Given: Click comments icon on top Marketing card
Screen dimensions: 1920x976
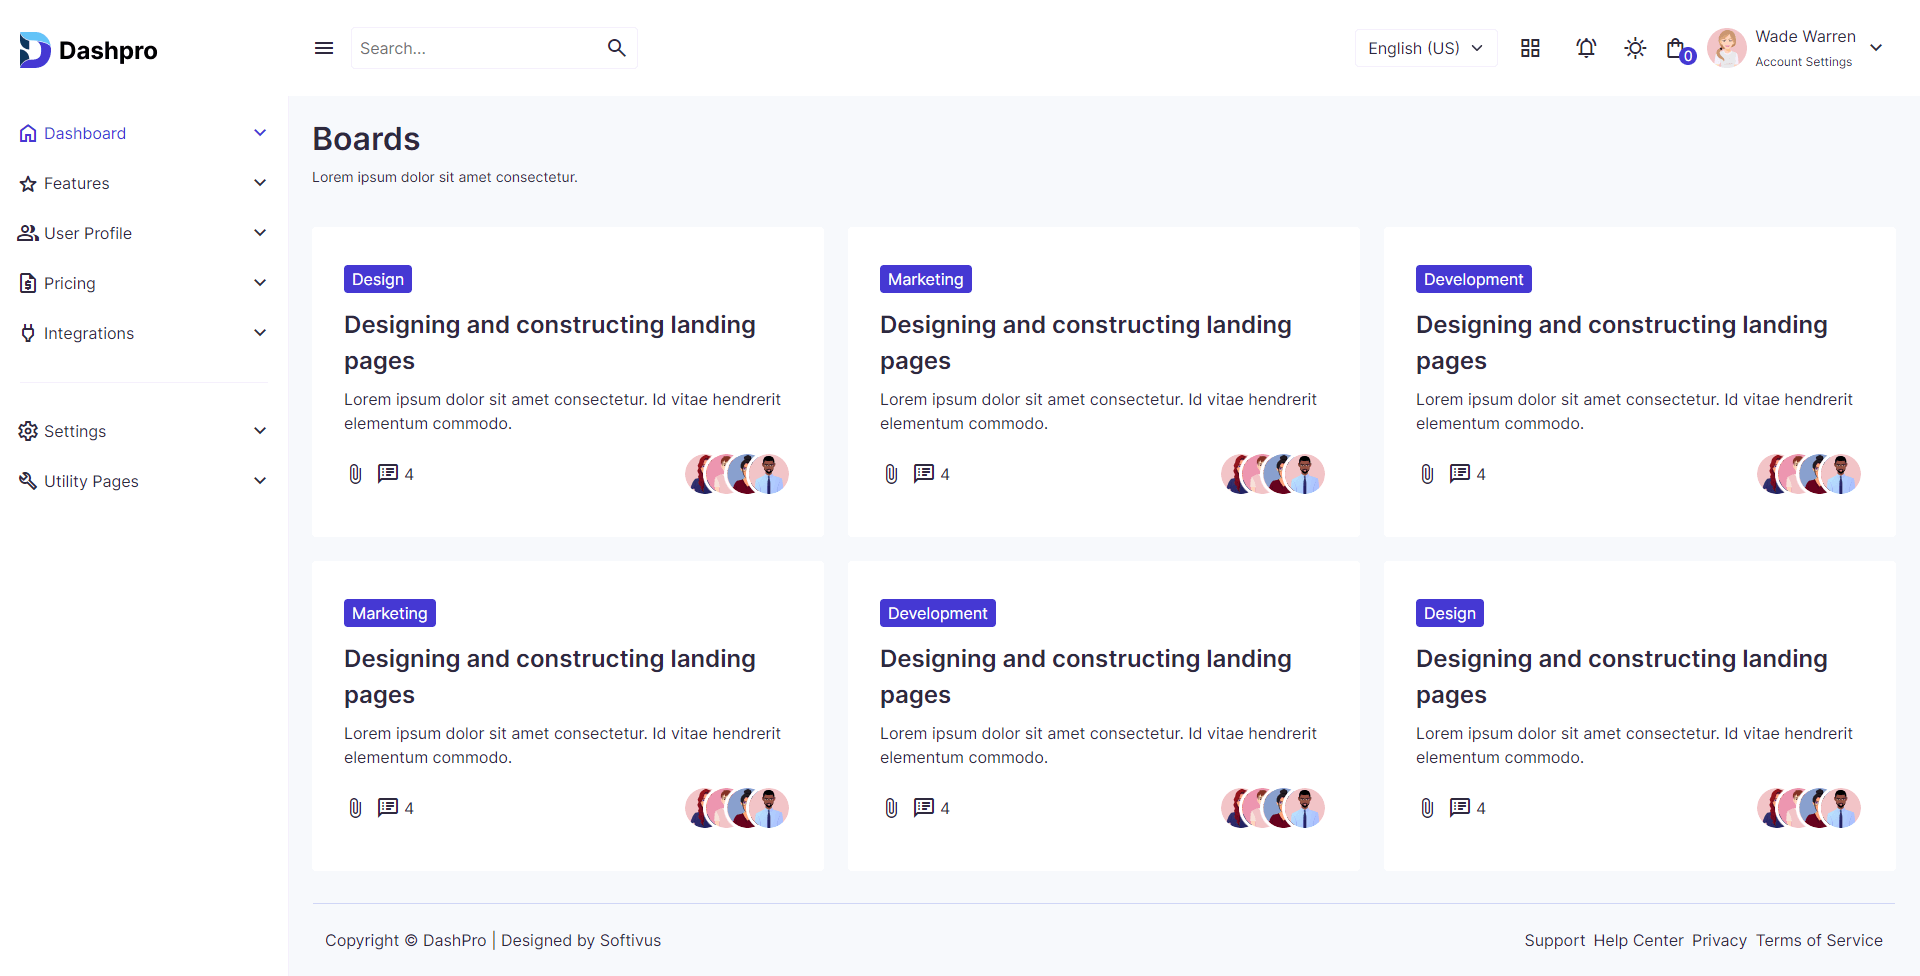Looking at the screenshot, I should 923,474.
